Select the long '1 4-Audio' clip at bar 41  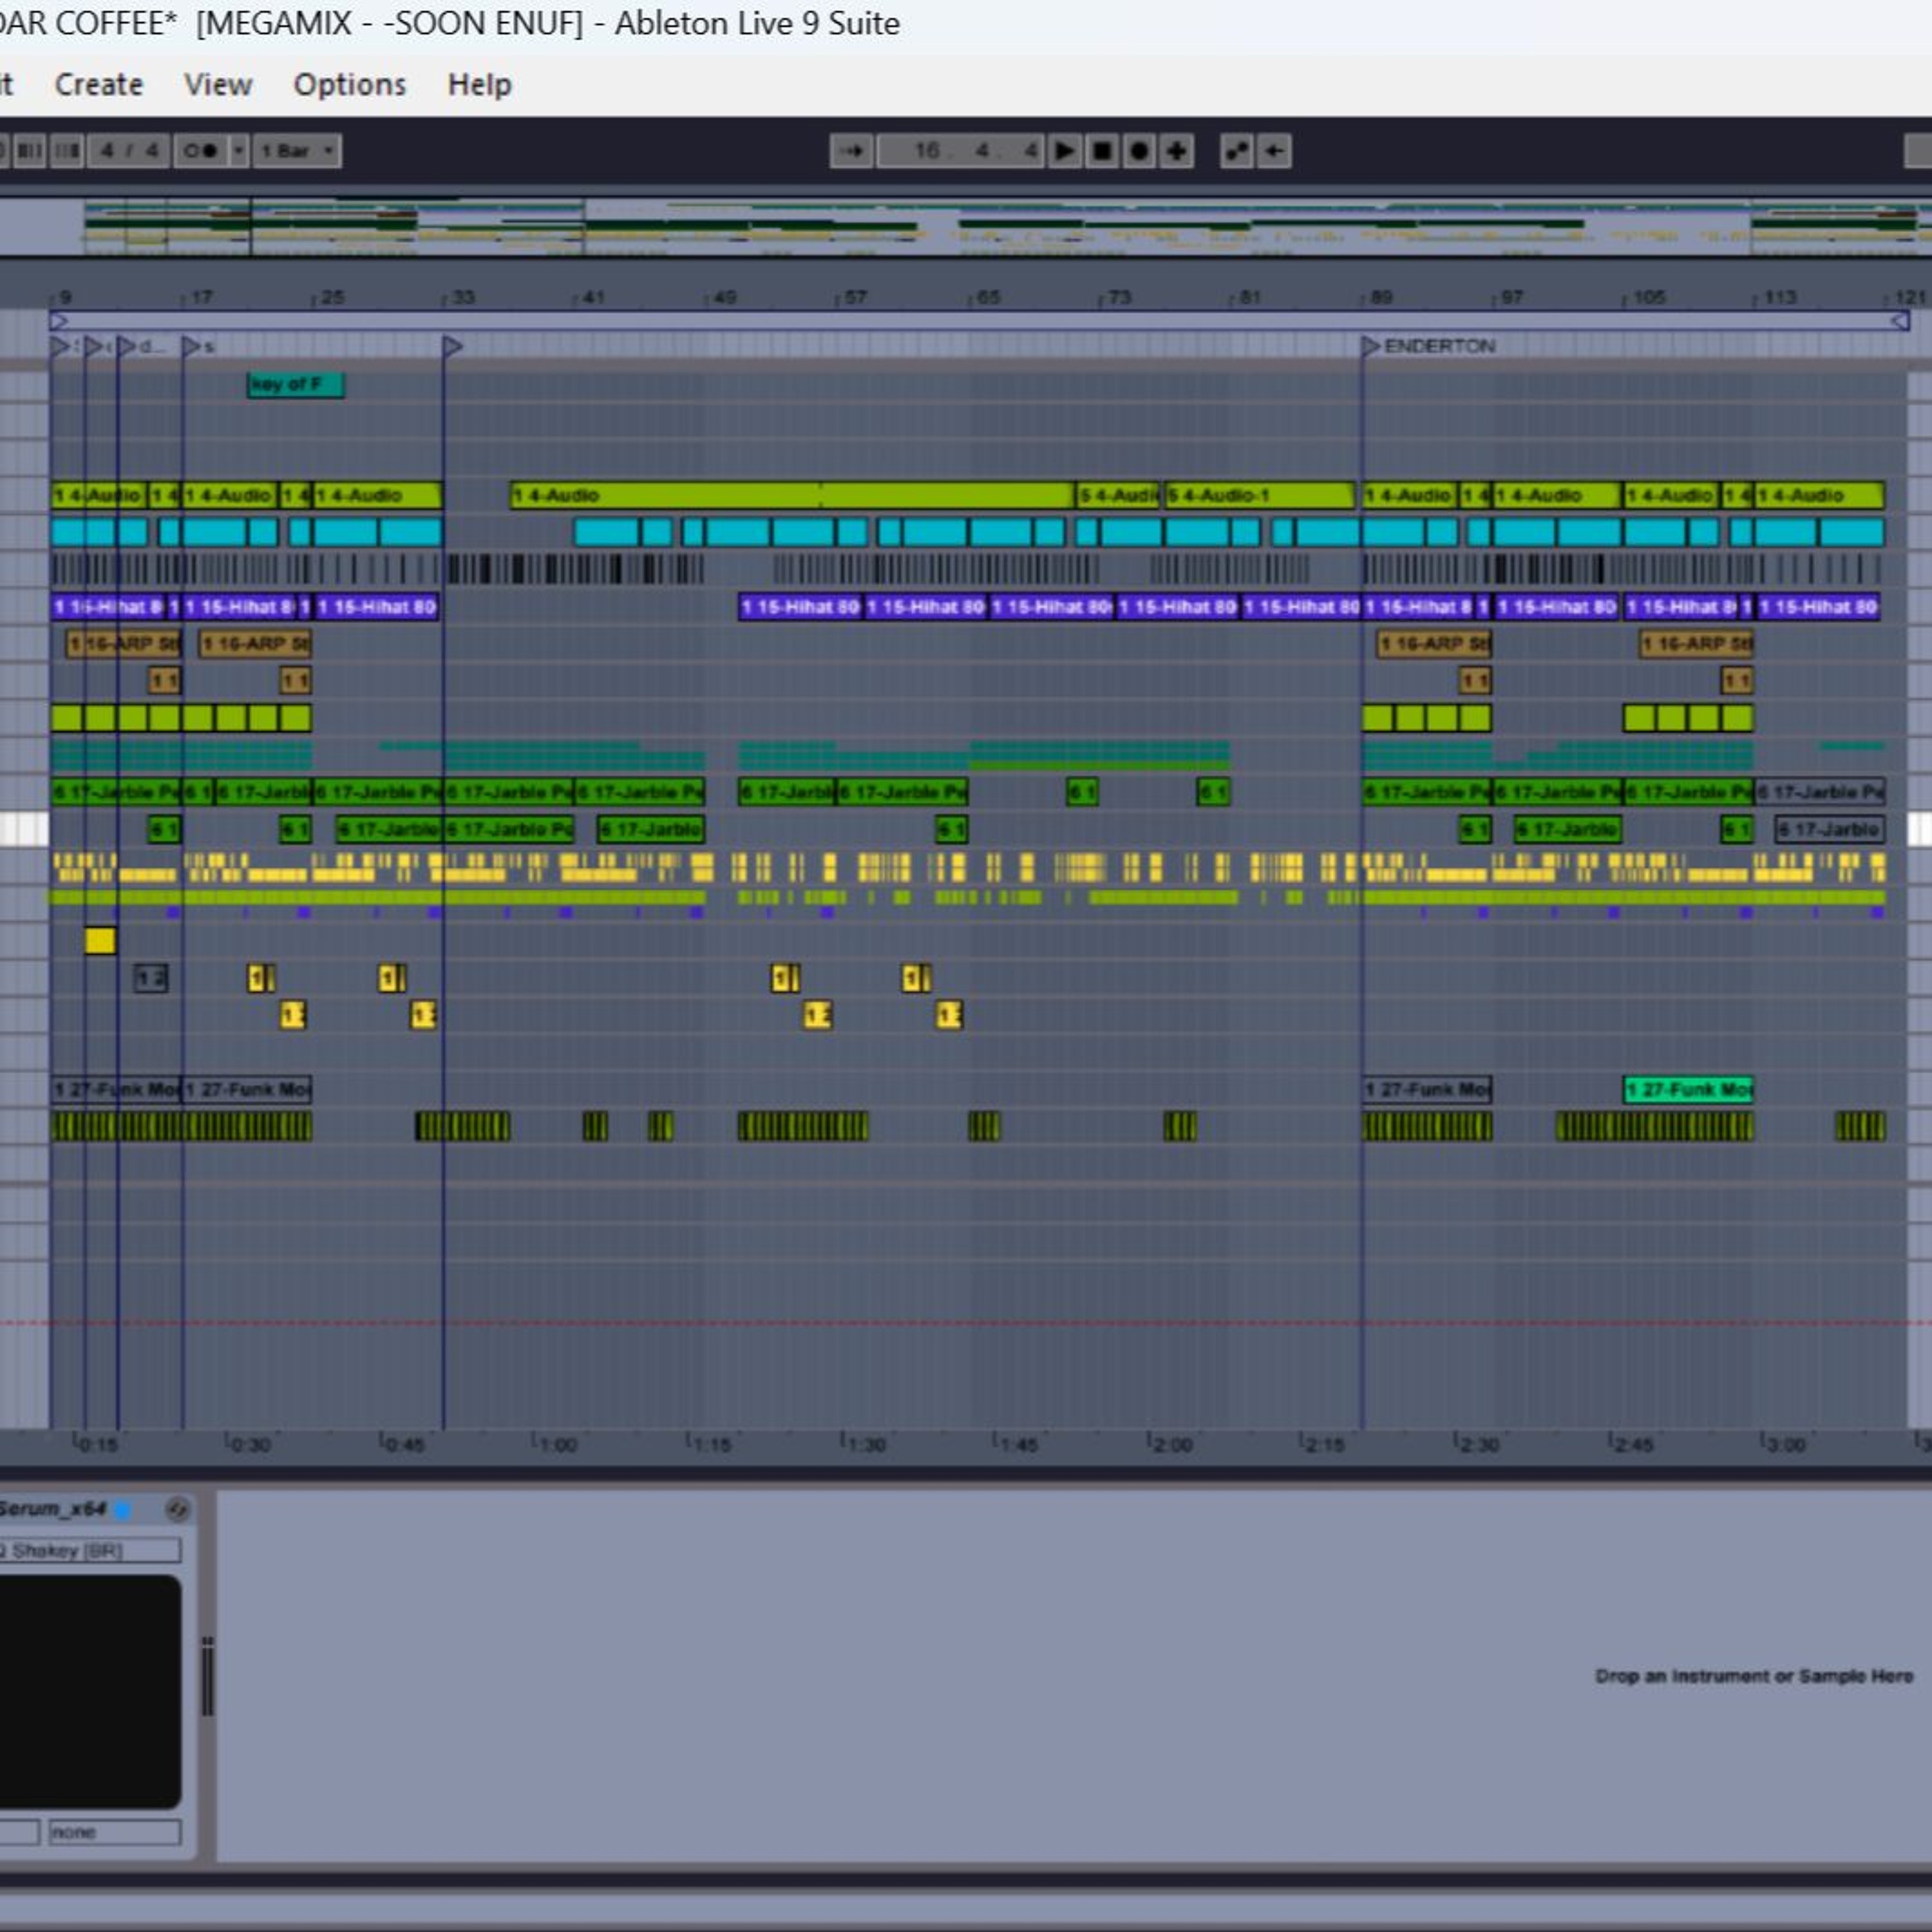coord(793,495)
